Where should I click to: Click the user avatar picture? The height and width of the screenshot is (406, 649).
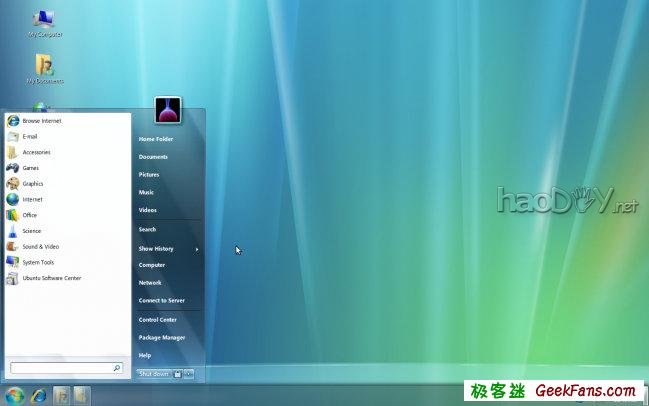pos(167,110)
